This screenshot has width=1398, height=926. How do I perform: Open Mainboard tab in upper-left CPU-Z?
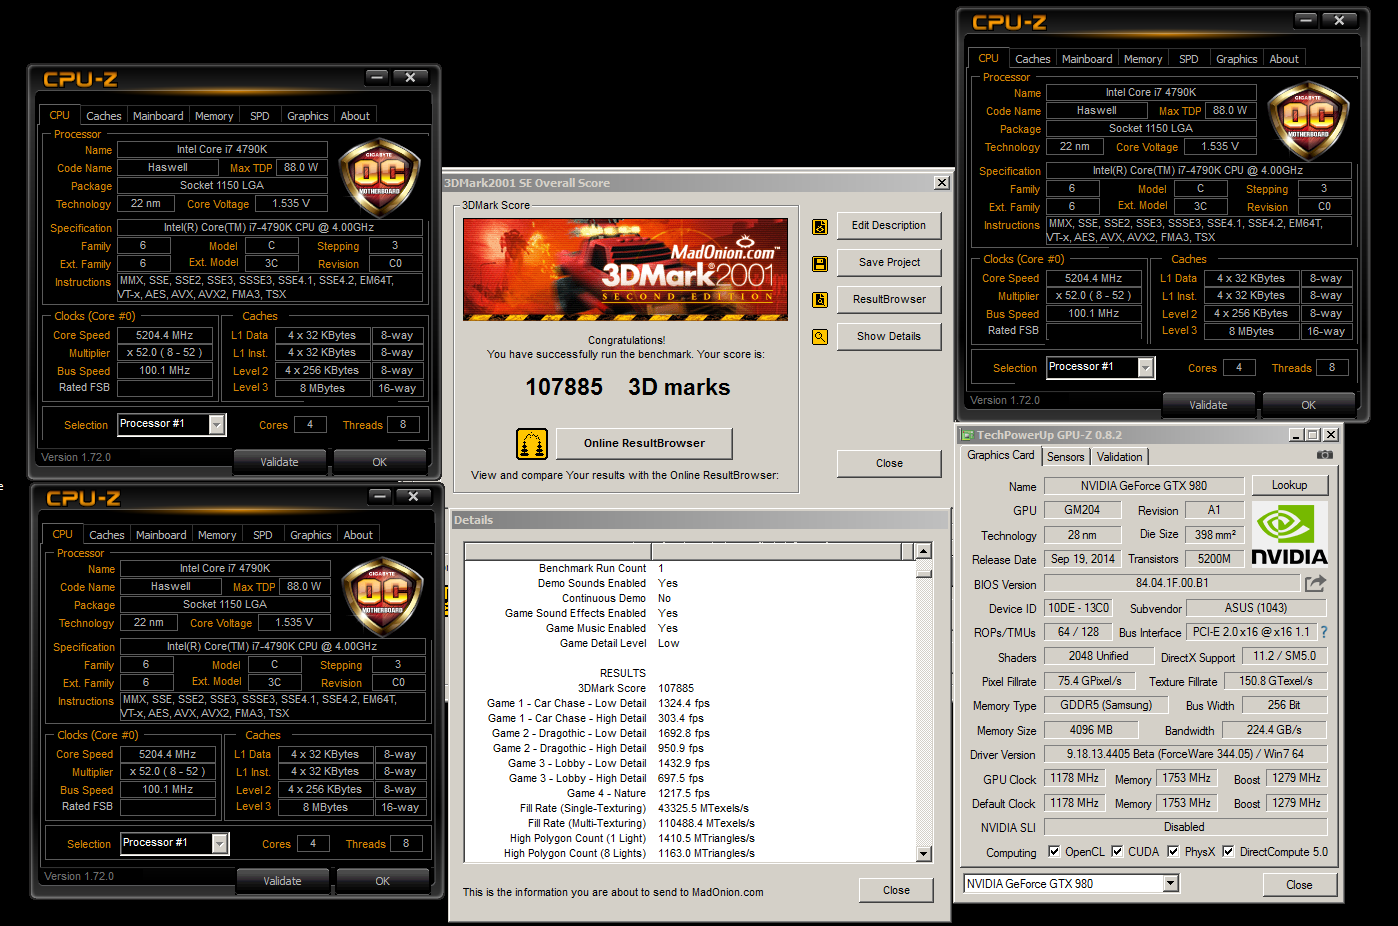point(158,116)
